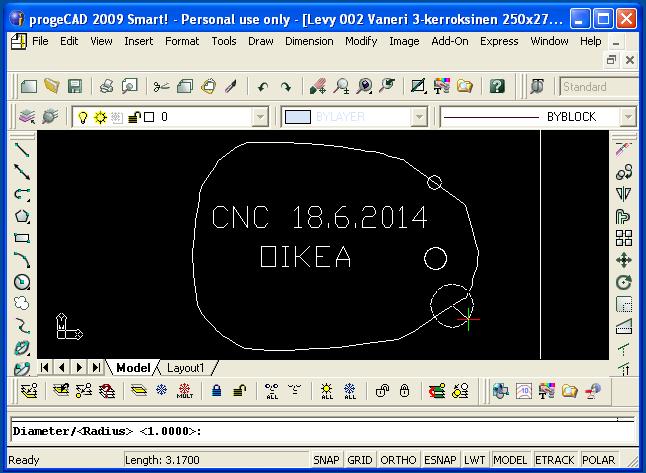Toggle SNAP mode in status bar
Screen dimensions: 646x473
326,460
